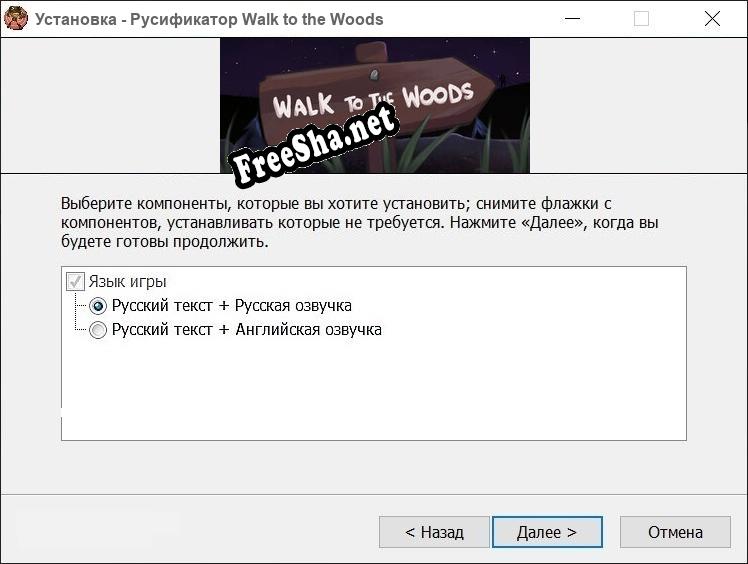Minimize the Установка installer window
748x564 pixels.
click(572, 18)
